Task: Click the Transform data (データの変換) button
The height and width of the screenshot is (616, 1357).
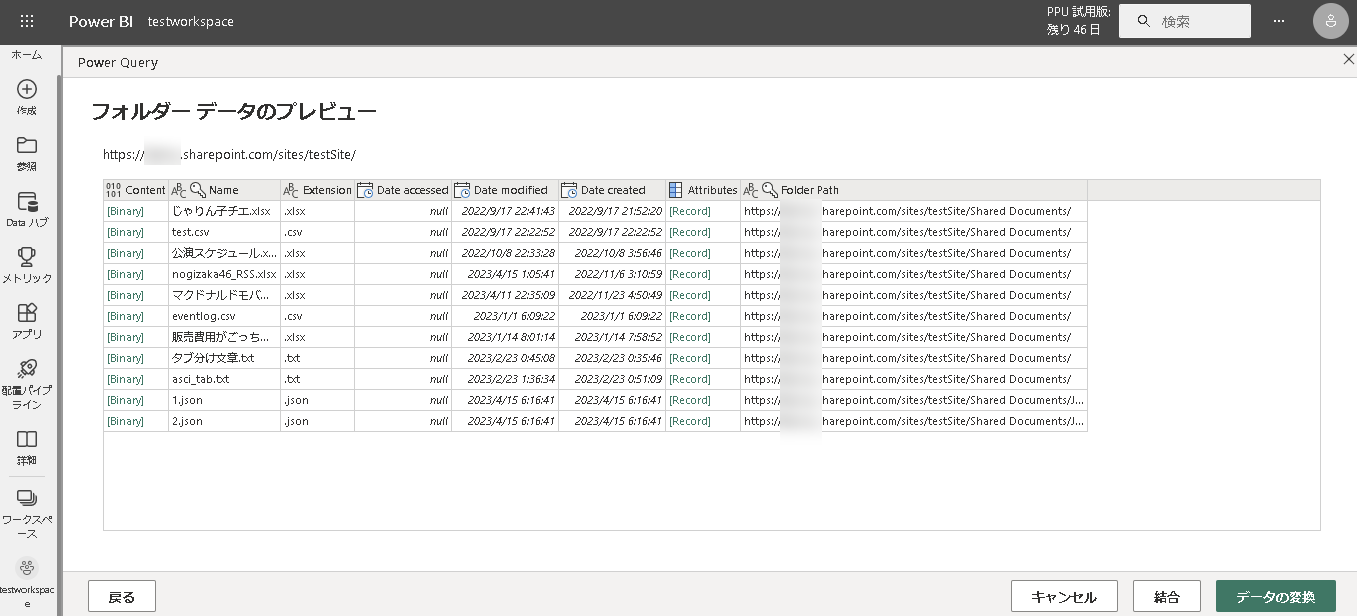Action: pos(1276,597)
